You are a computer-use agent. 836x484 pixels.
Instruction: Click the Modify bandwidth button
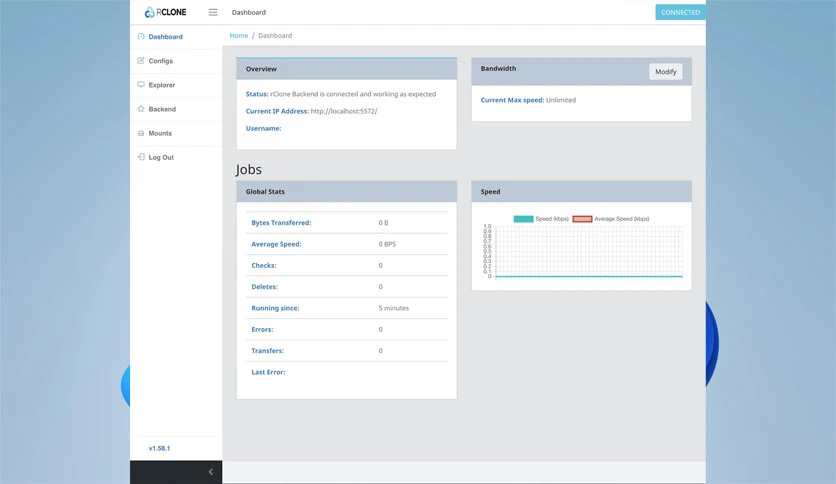665,71
